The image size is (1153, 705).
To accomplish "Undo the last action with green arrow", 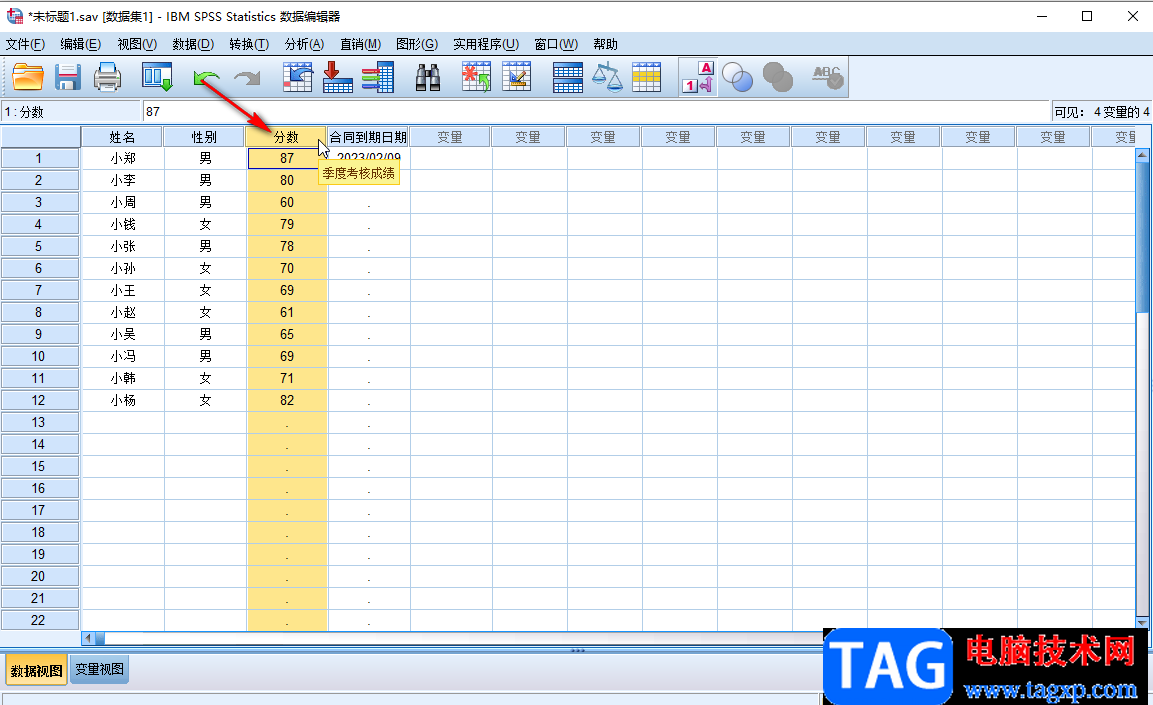I will coord(207,77).
